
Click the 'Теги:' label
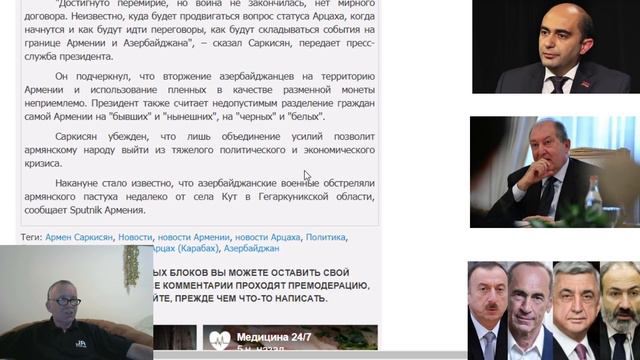coord(32,237)
